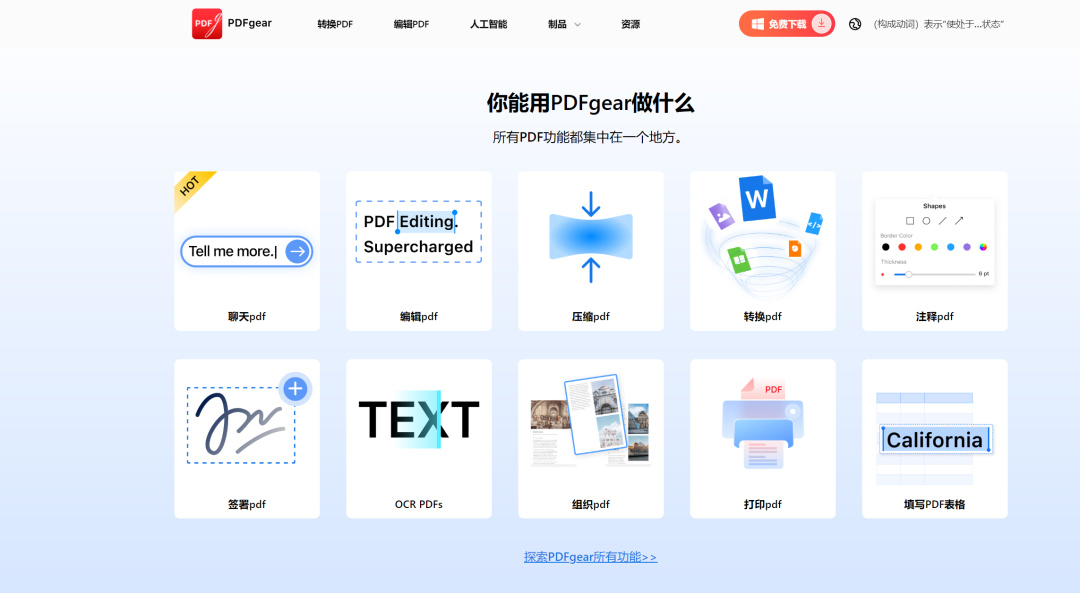1080x593 pixels.
Task: Click the blue code file icon
Action: 814,224
